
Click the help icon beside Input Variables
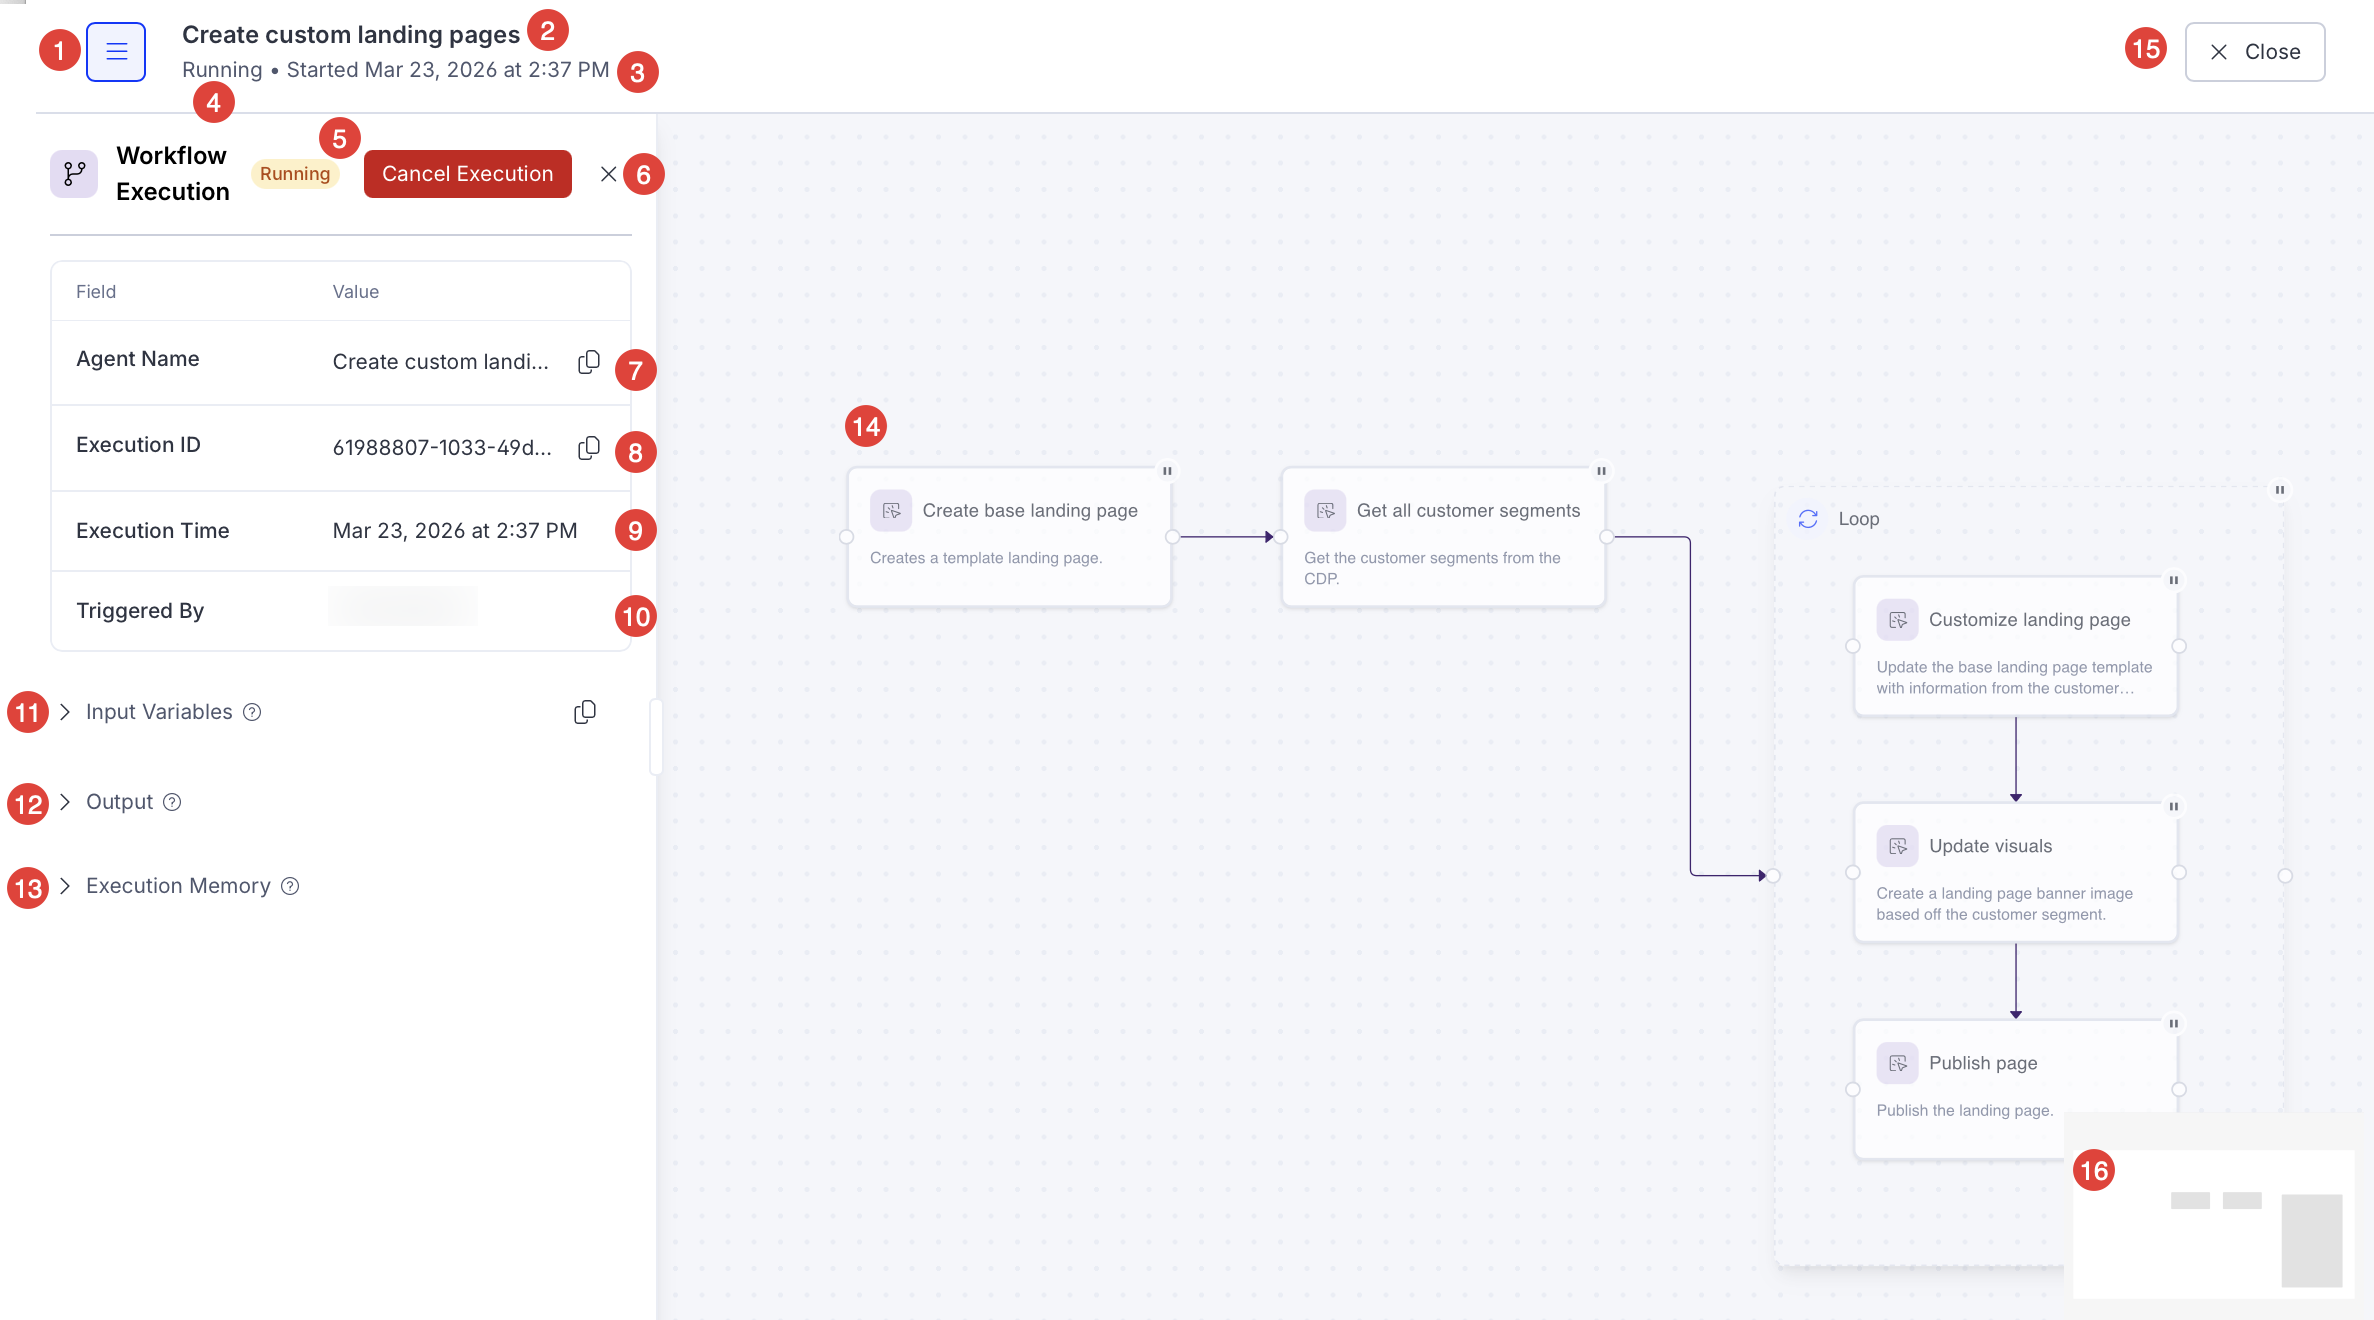tap(252, 712)
